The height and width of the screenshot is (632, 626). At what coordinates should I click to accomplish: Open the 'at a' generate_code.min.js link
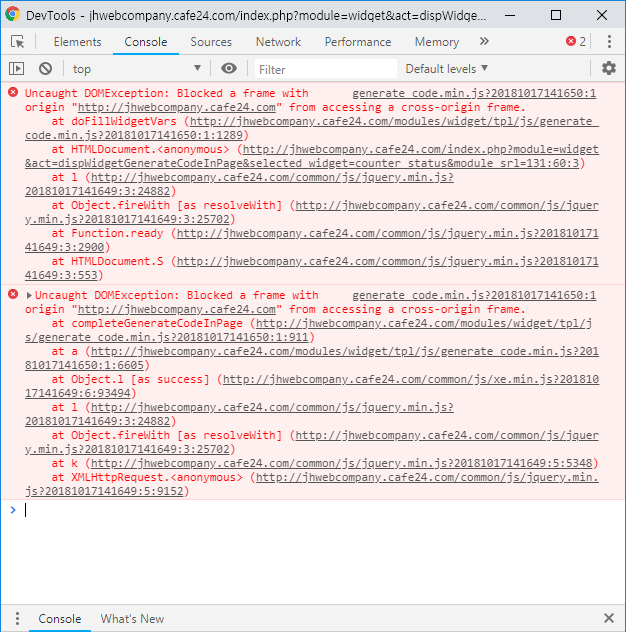point(312,358)
